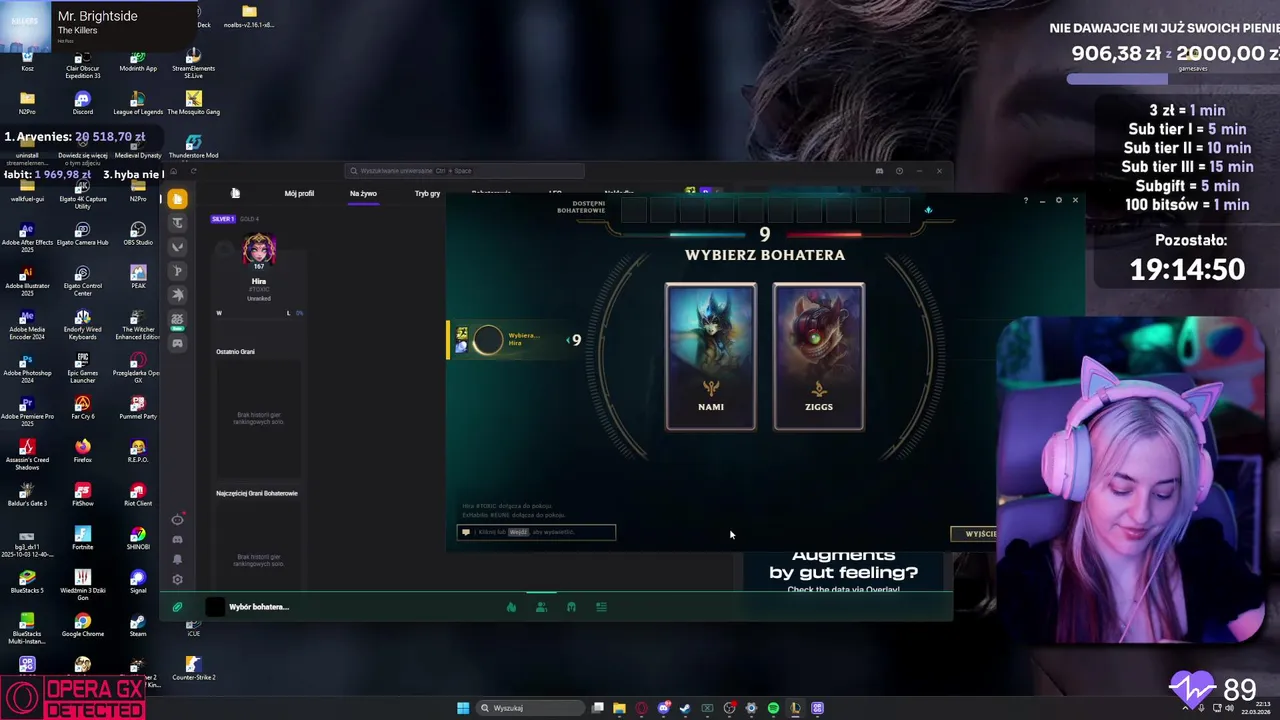Open the notifications bell in sidebar
Image resolution: width=1280 pixels, height=720 pixels.
177,559
